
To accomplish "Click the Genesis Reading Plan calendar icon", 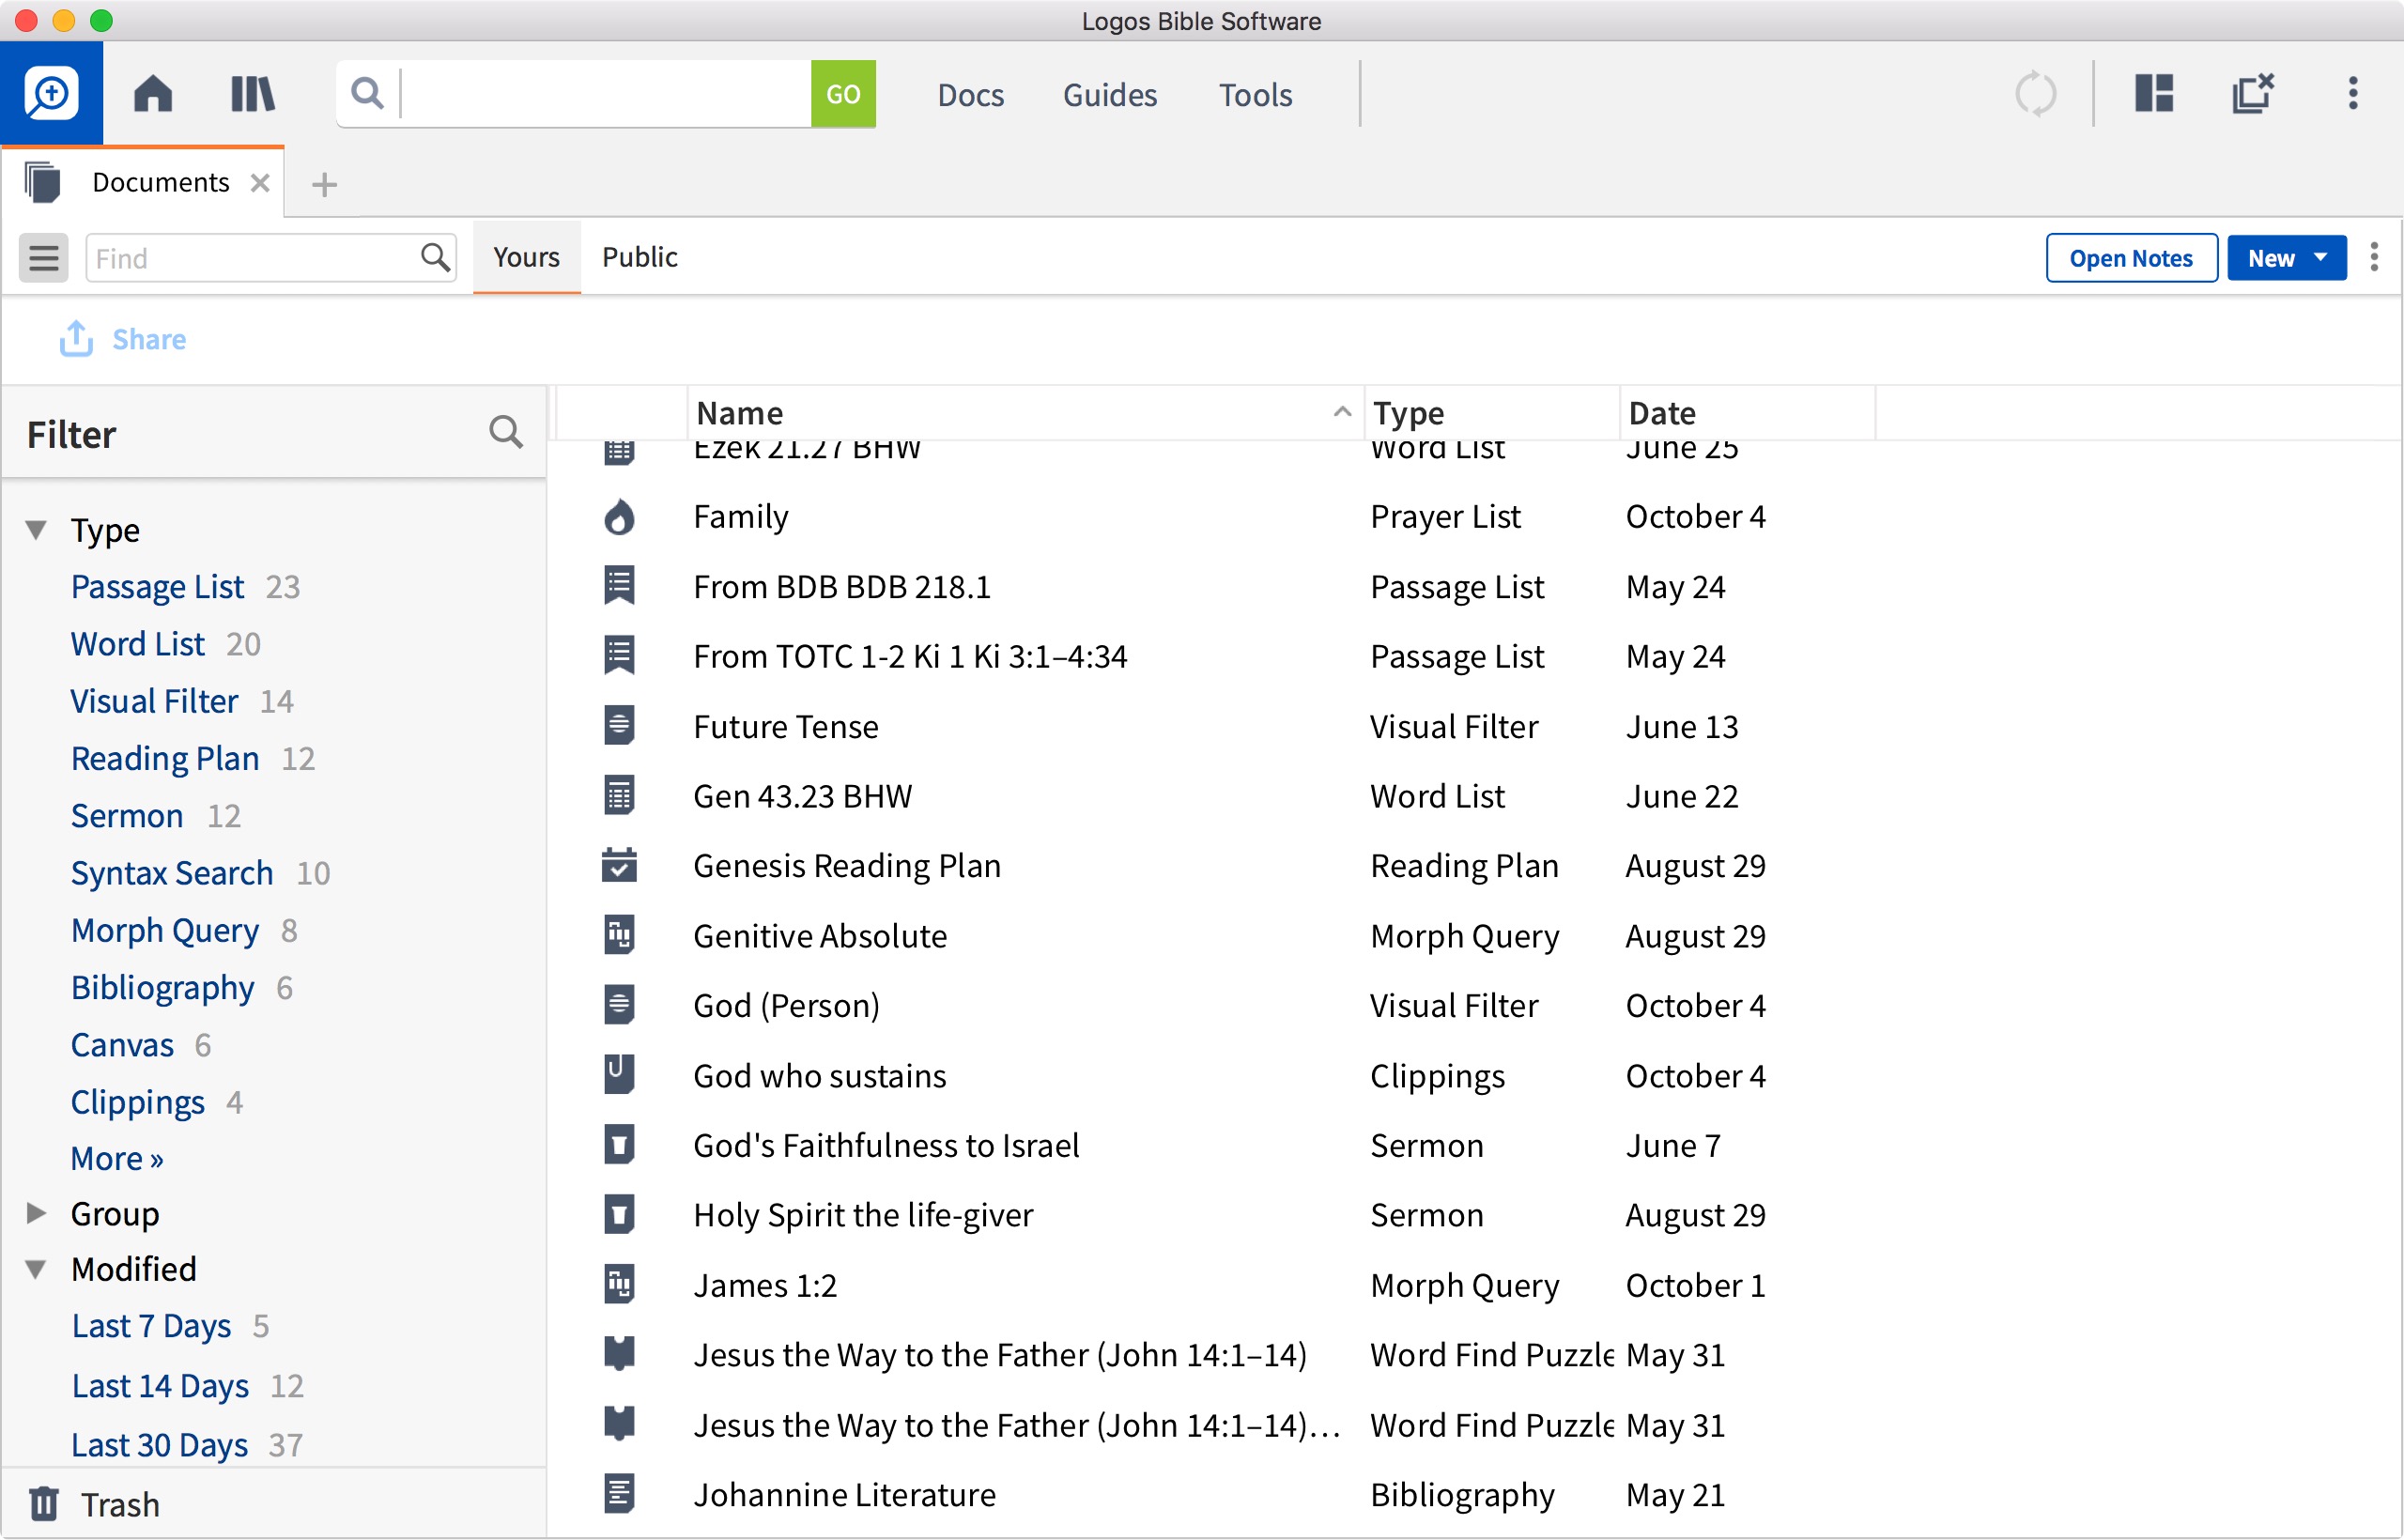I will click(x=619, y=865).
